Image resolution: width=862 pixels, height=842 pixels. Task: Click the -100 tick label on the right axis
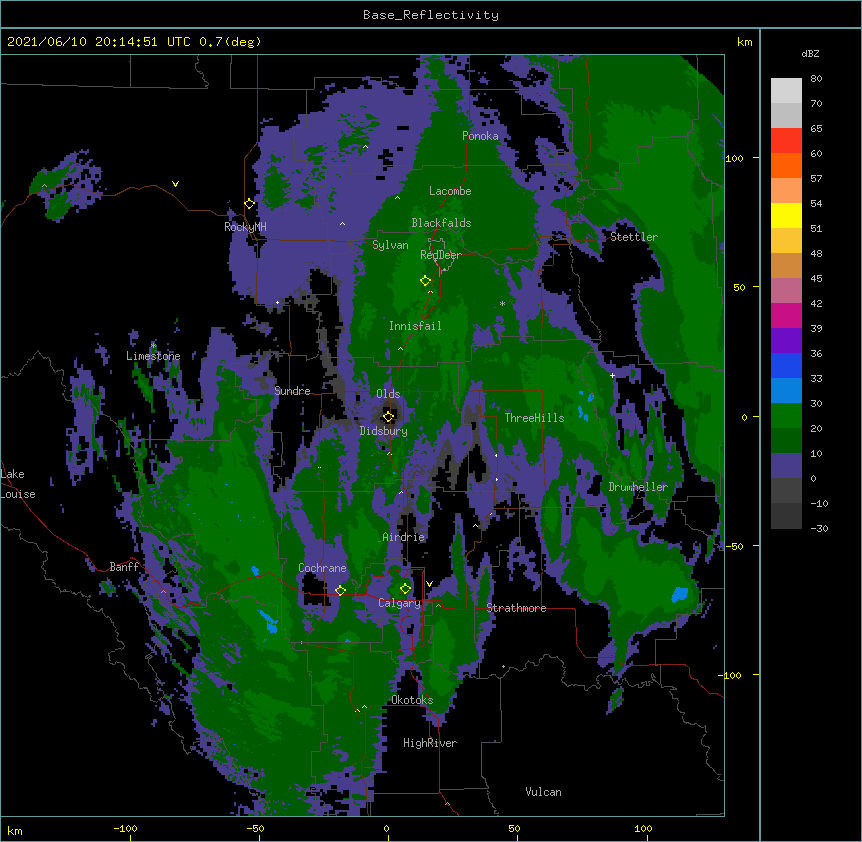click(x=731, y=675)
